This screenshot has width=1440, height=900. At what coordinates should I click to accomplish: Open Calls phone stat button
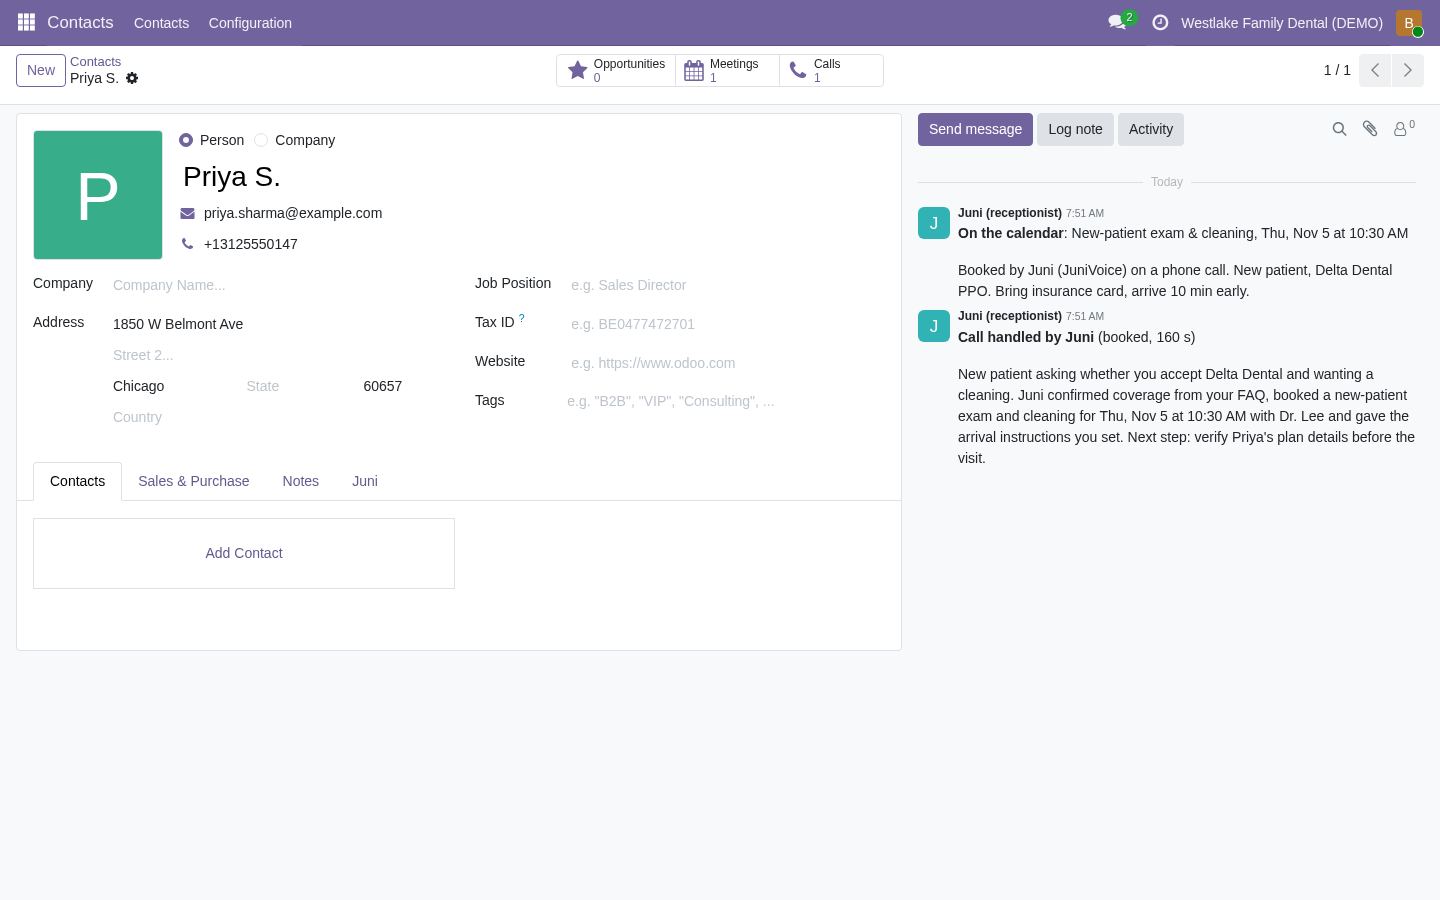(831, 70)
